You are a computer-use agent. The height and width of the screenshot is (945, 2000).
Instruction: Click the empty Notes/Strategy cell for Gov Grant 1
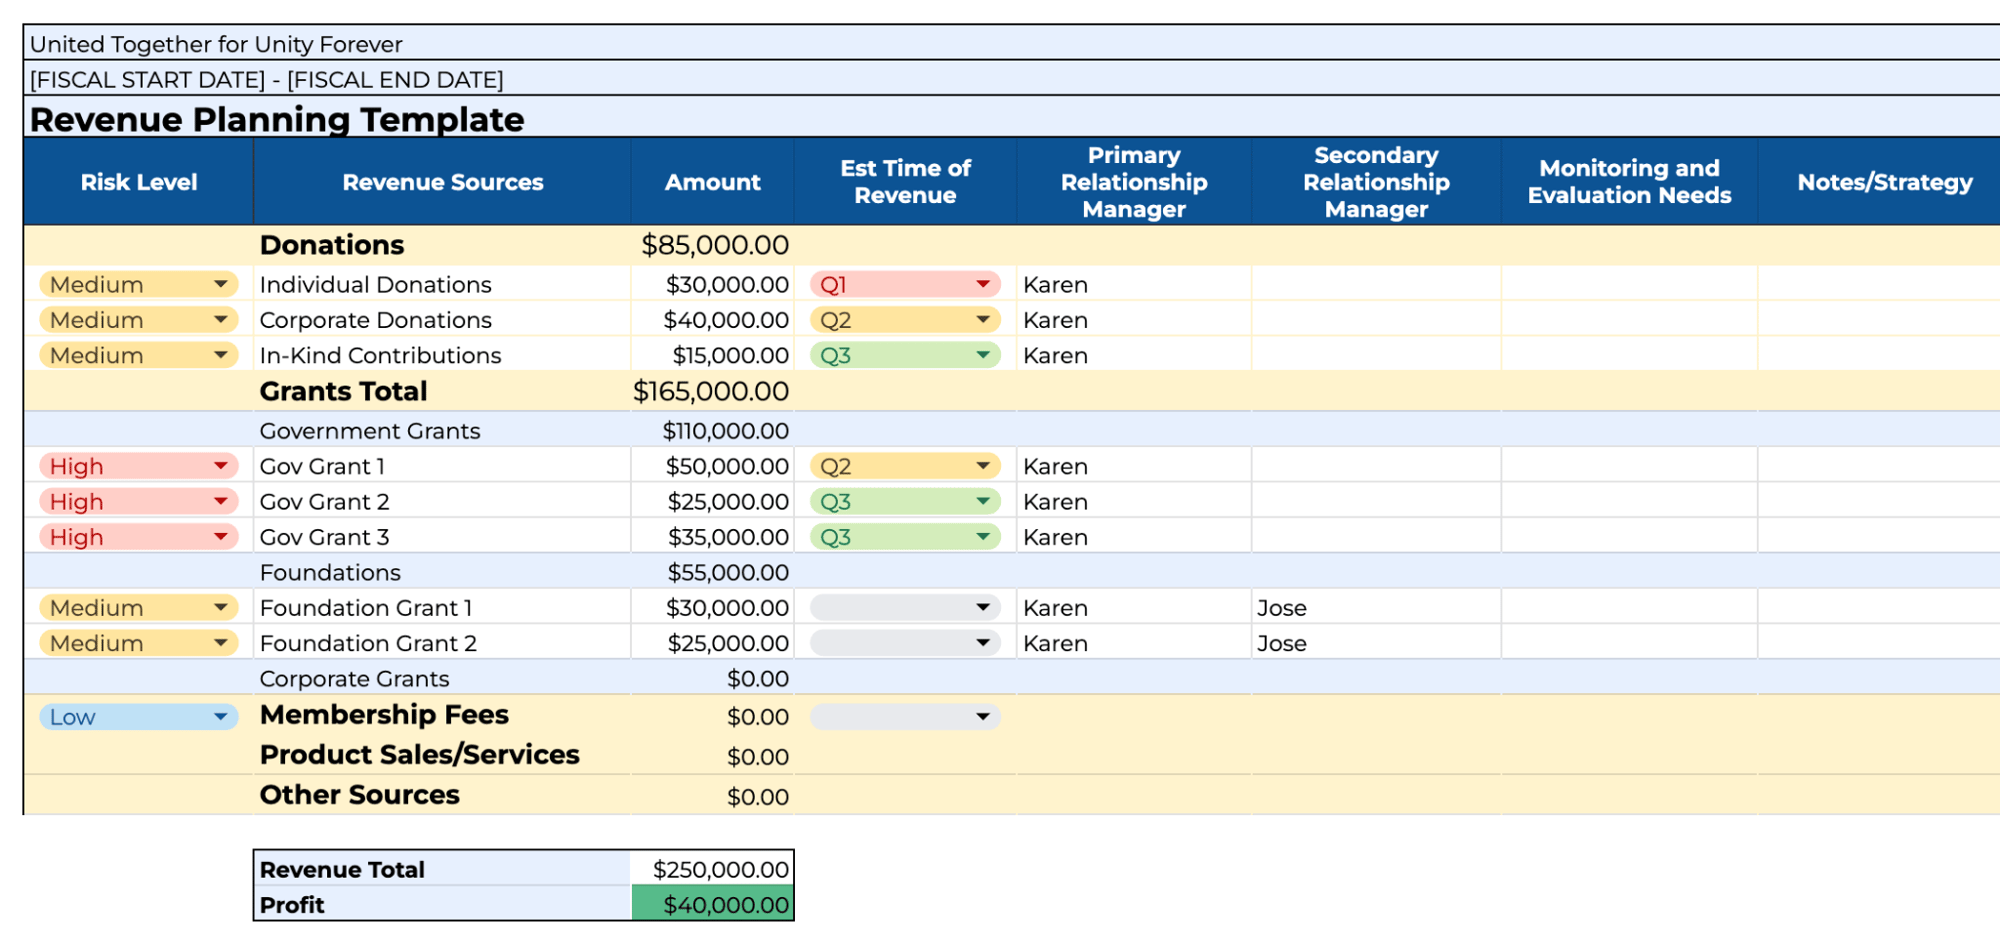click(1879, 466)
